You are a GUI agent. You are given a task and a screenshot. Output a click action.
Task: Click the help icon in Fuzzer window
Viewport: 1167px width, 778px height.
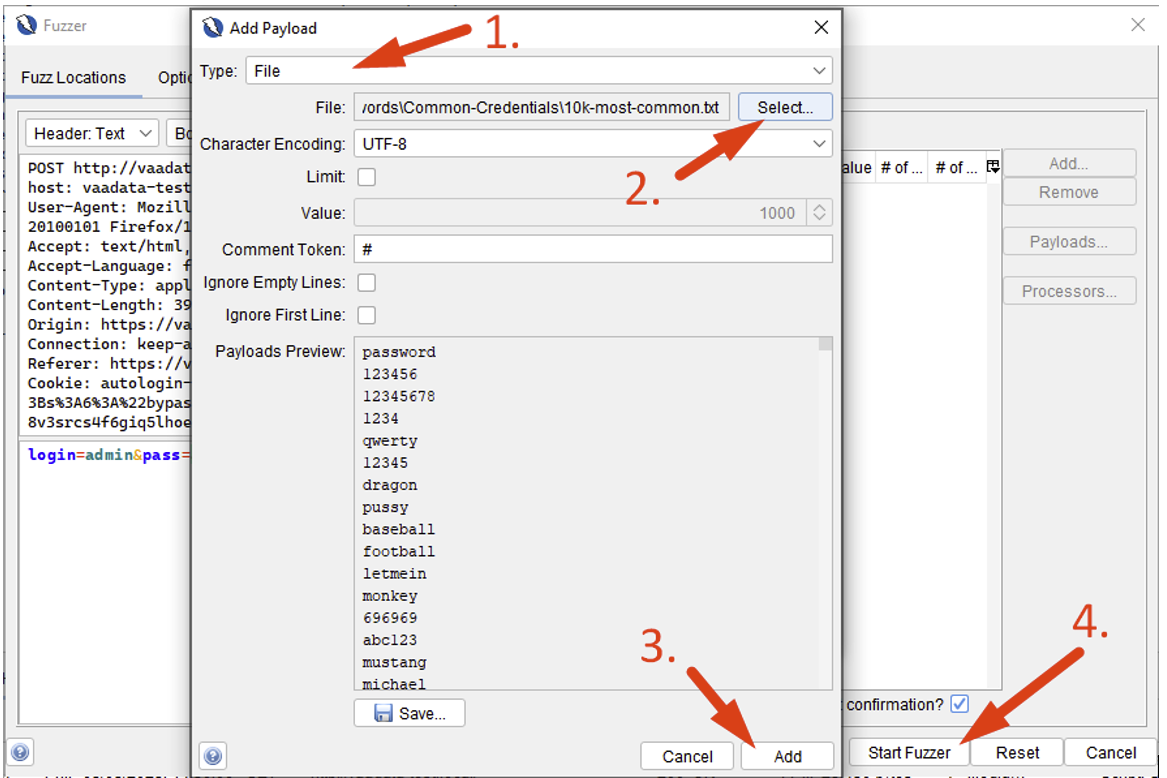pyautogui.click(x=20, y=753)
